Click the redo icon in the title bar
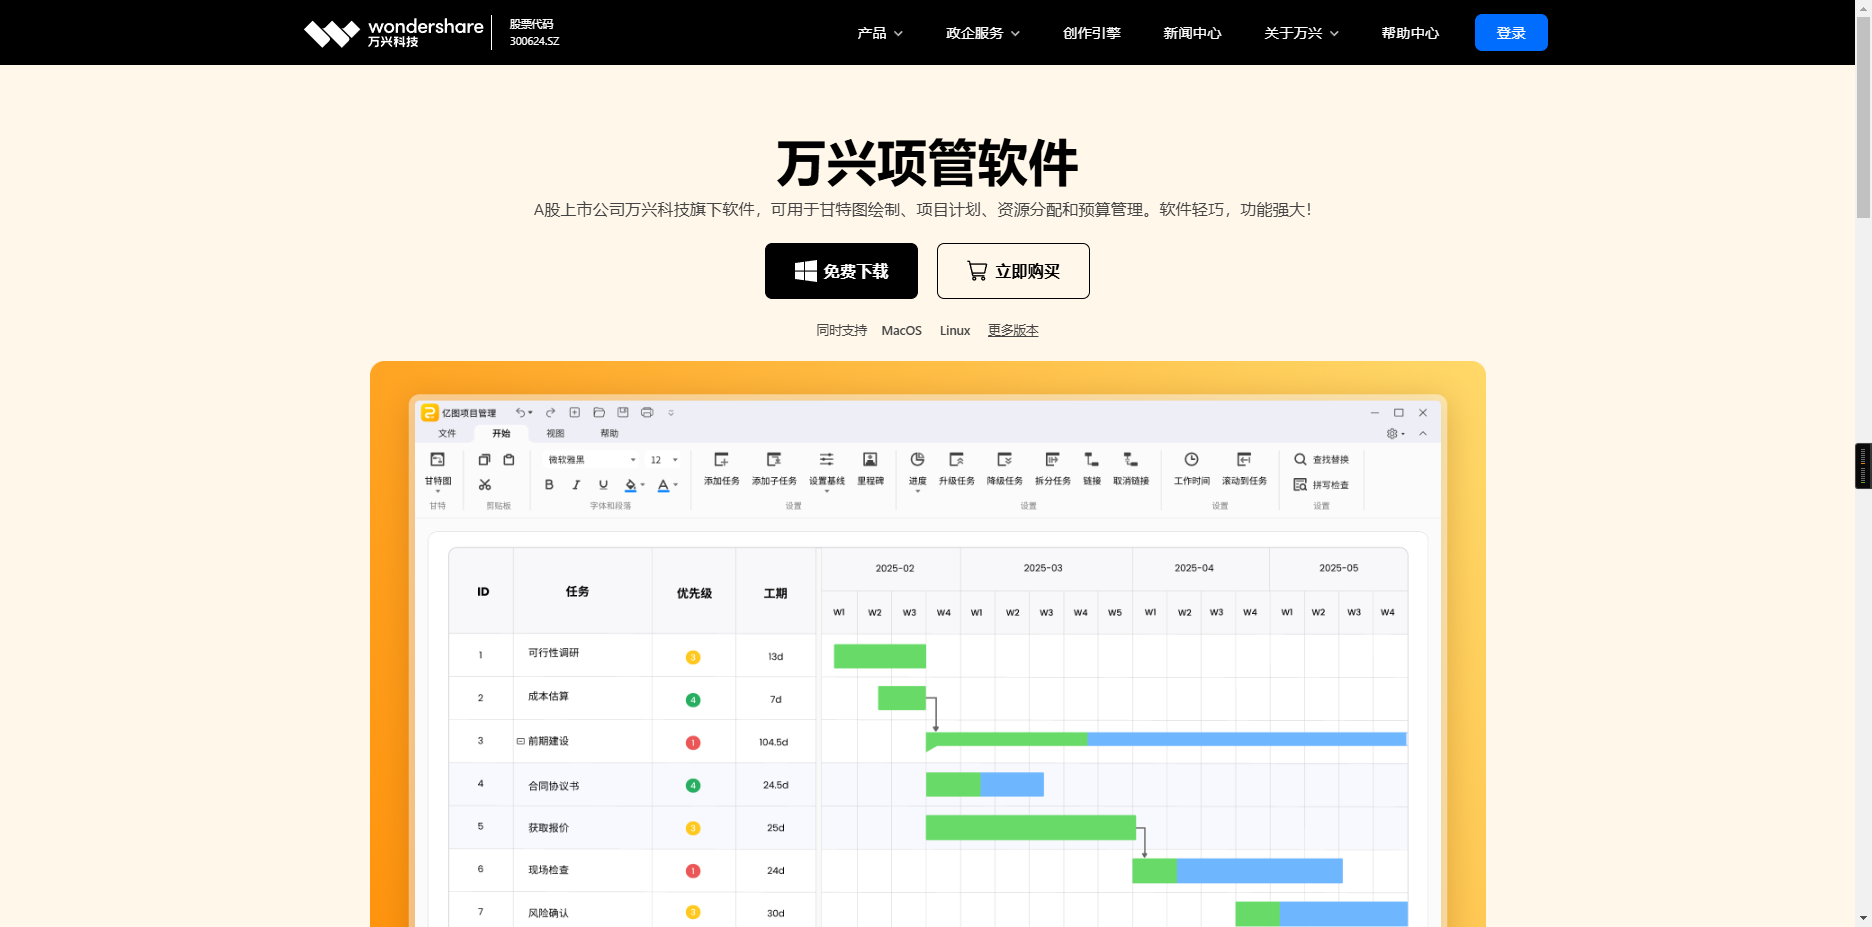 click(x=550, y=412)
